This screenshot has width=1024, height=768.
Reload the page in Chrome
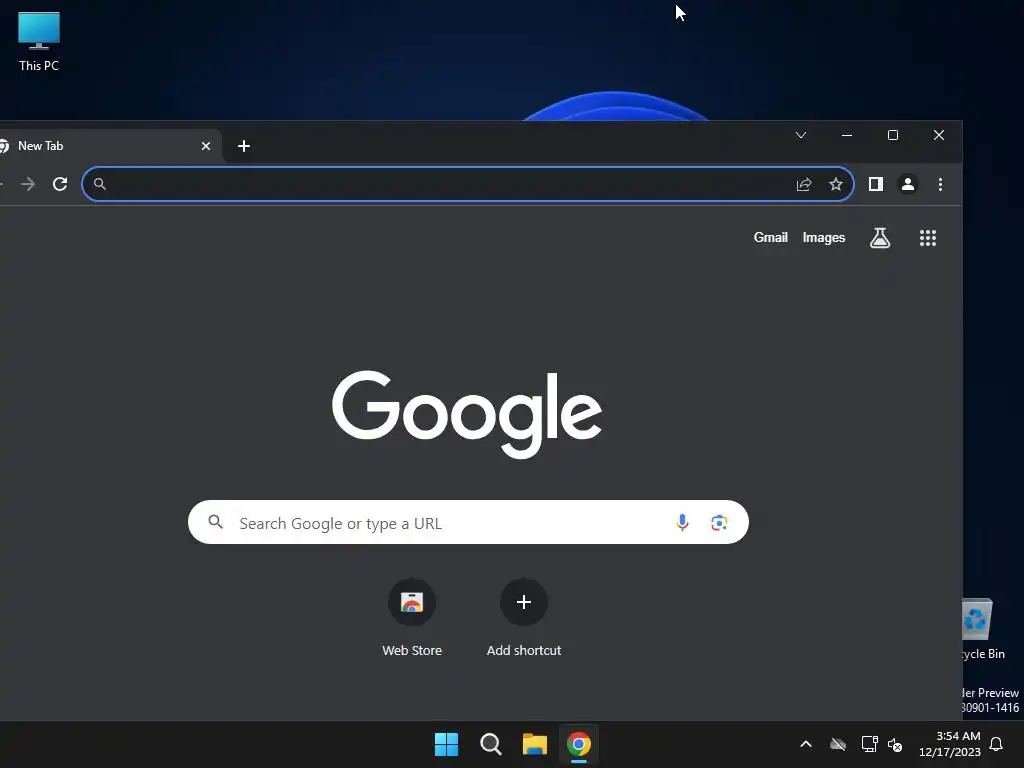point(60,184)
